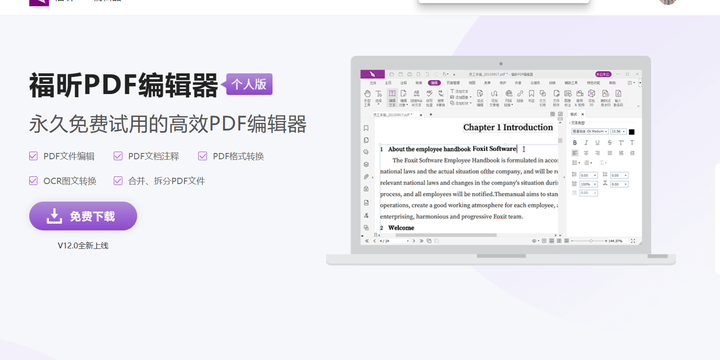Click the V12.0全新上线 text
The height and width of the screenshot is (360, 720).
[x=83, y=246]
